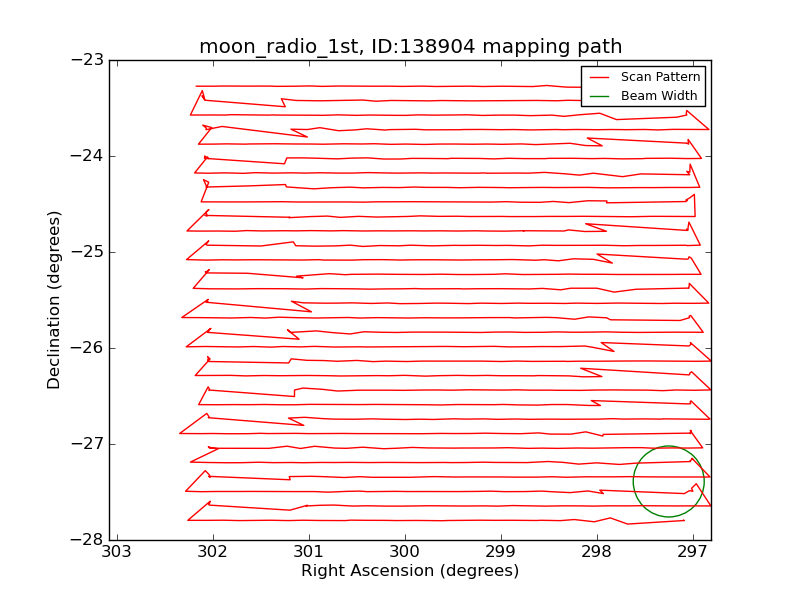Click the −26 tick label on y-axis
The height and width of the screenshot is (600, 800).
[87, 348]
